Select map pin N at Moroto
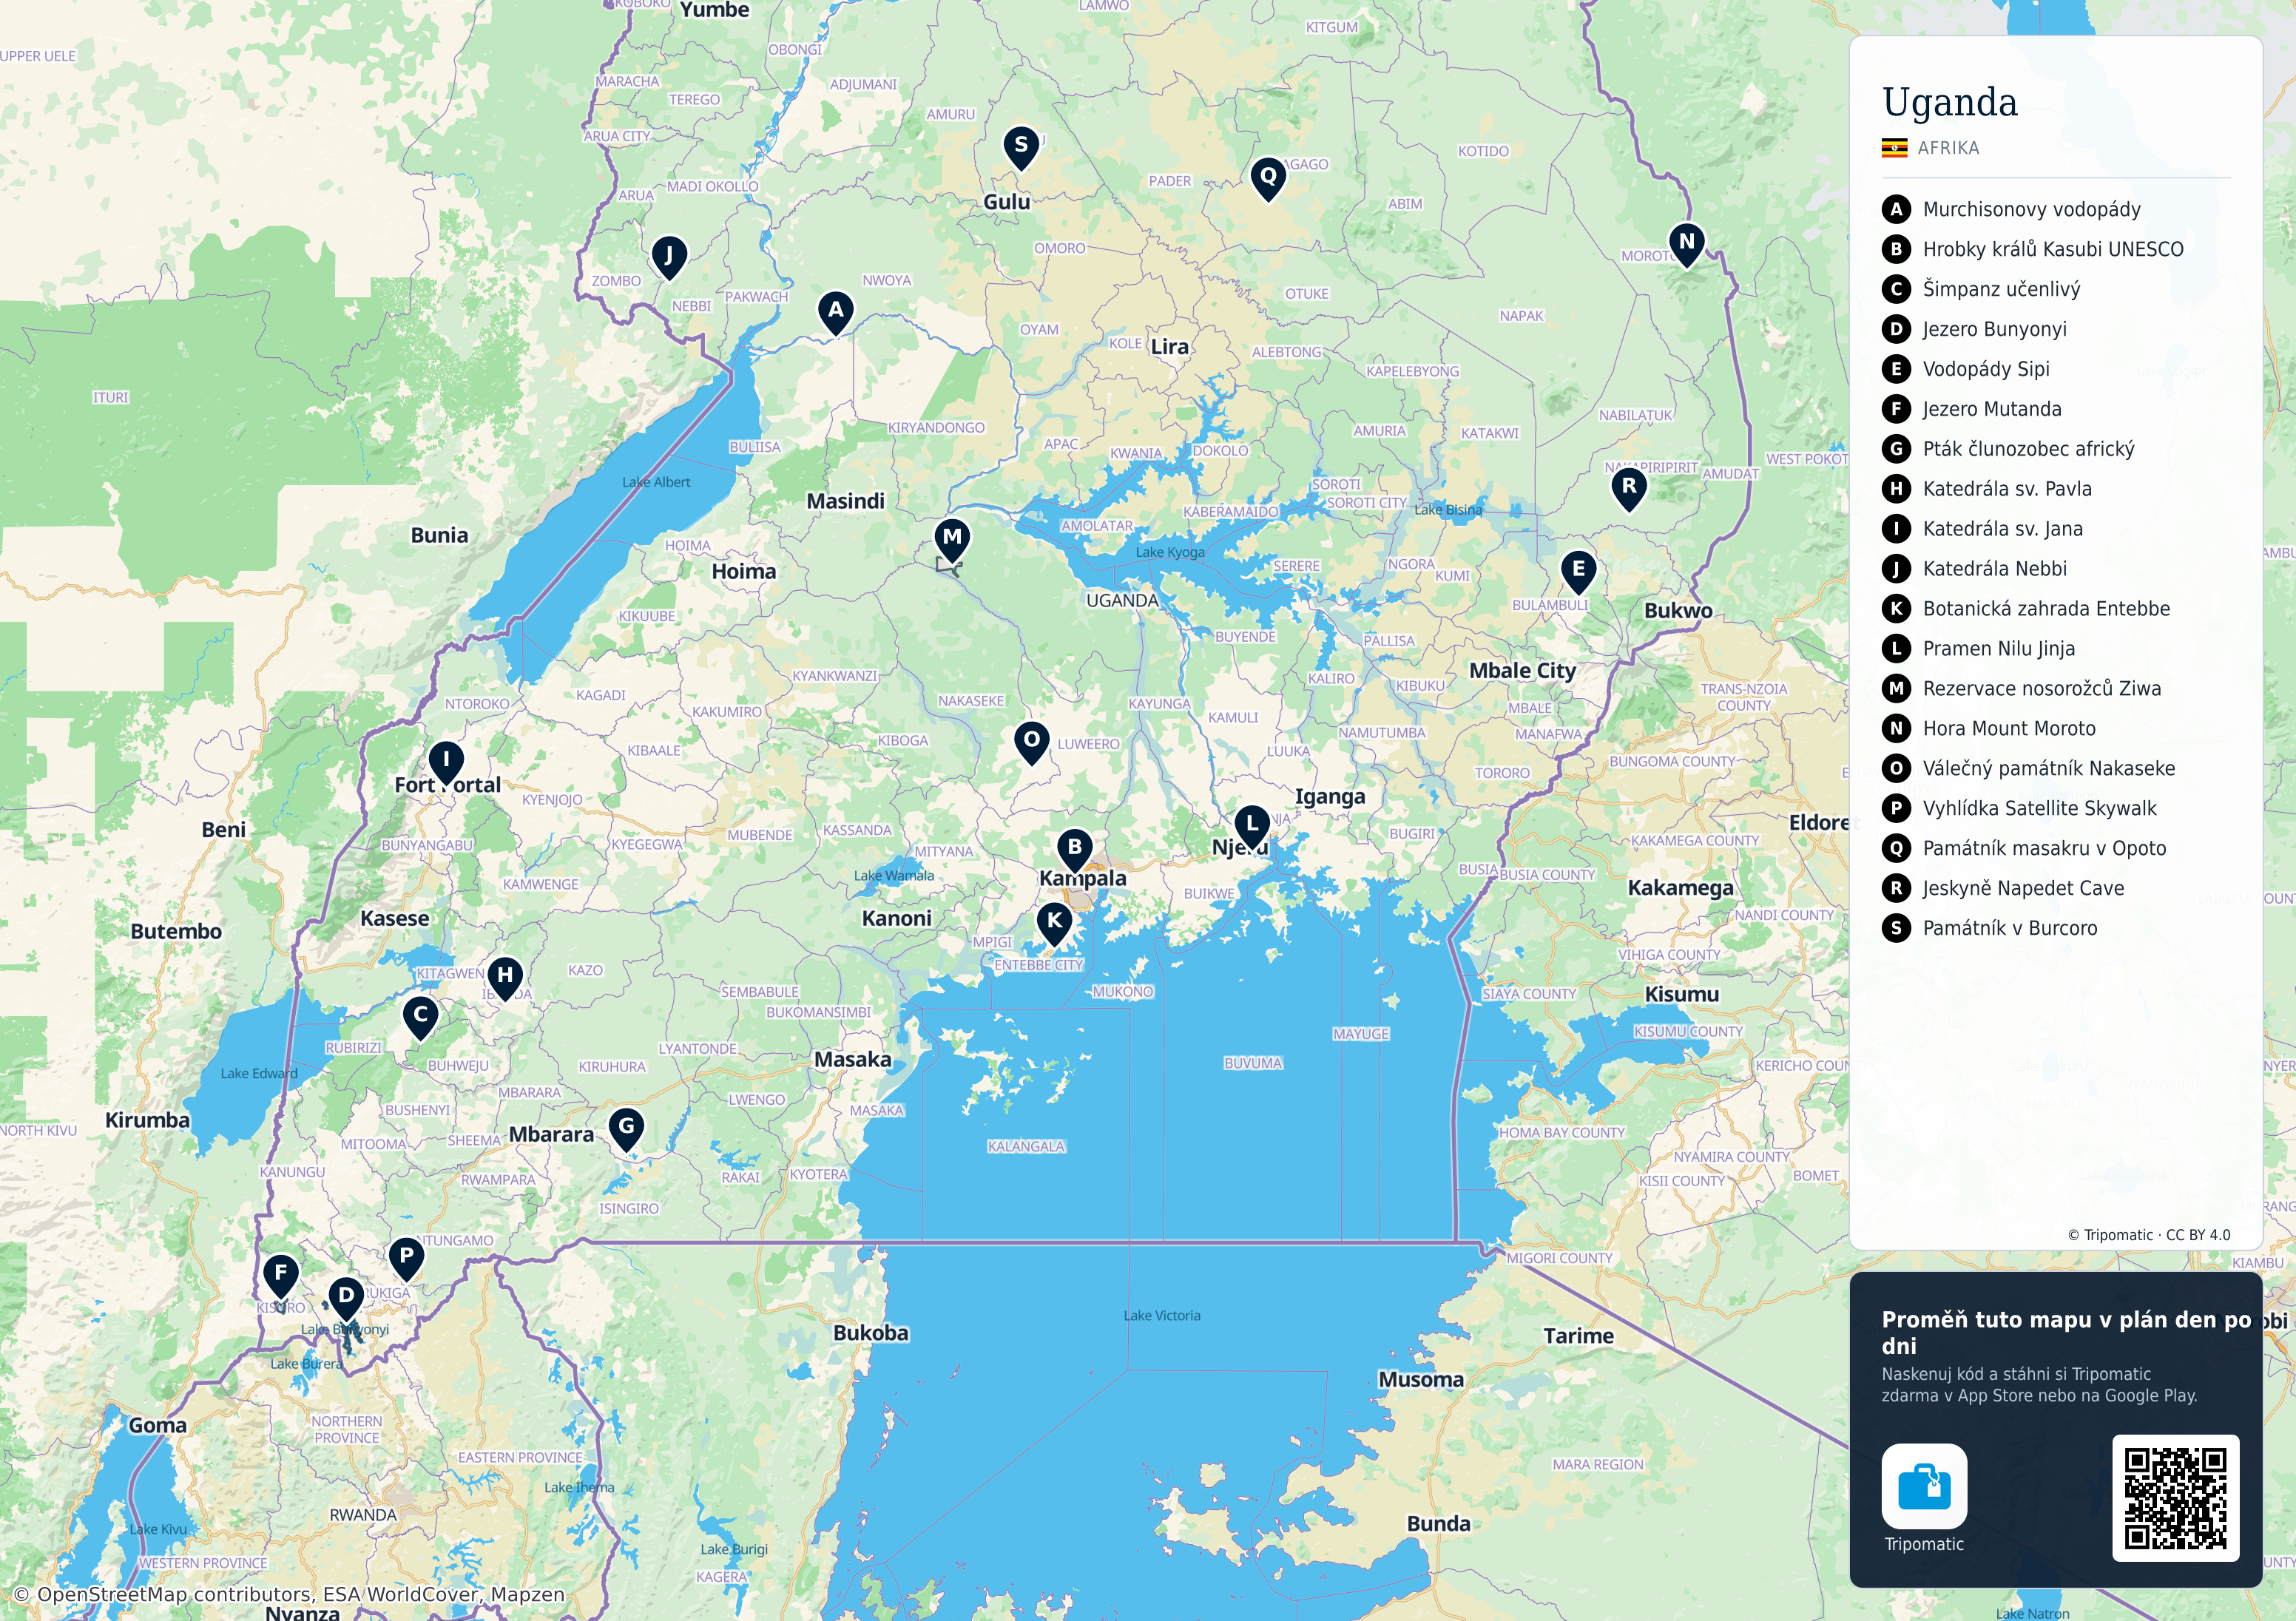Image resolution: width=2296 pixels, height=1621 pixels. (1687, 244)
